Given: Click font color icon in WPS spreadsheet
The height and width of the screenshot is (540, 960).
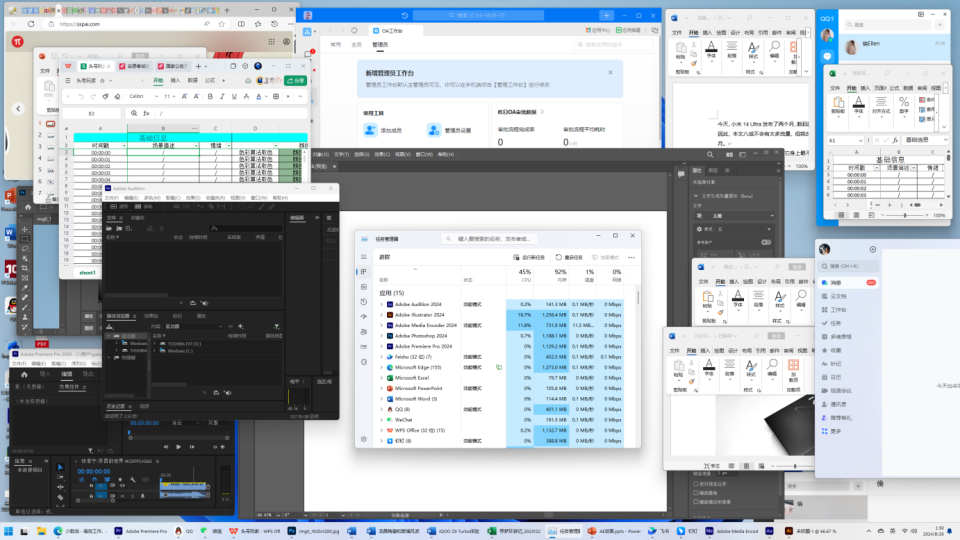Looking at the screenshot, I should click(258, 96).
